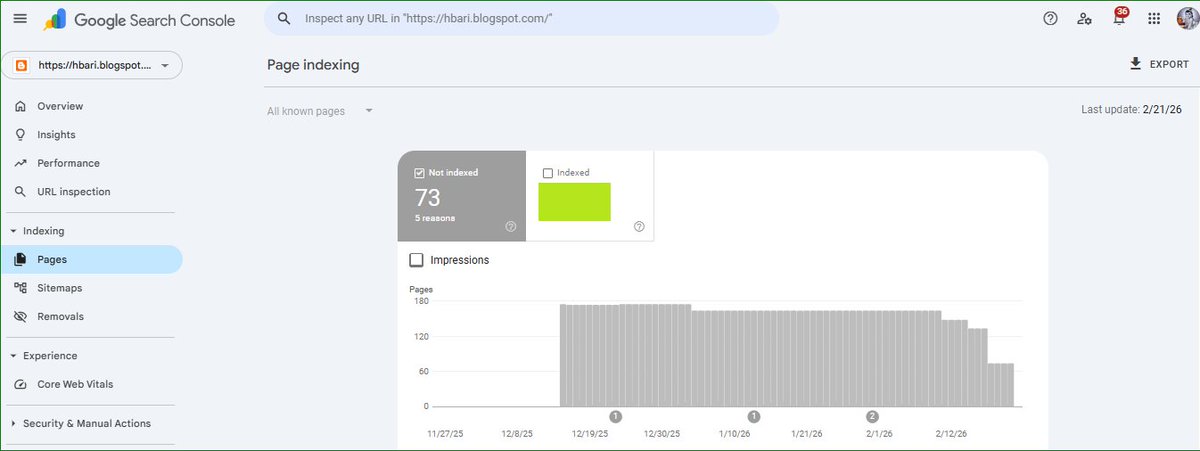Click the green box on Indexed card
This screenshot has width=1200, height=451.
tap(574, 202)
